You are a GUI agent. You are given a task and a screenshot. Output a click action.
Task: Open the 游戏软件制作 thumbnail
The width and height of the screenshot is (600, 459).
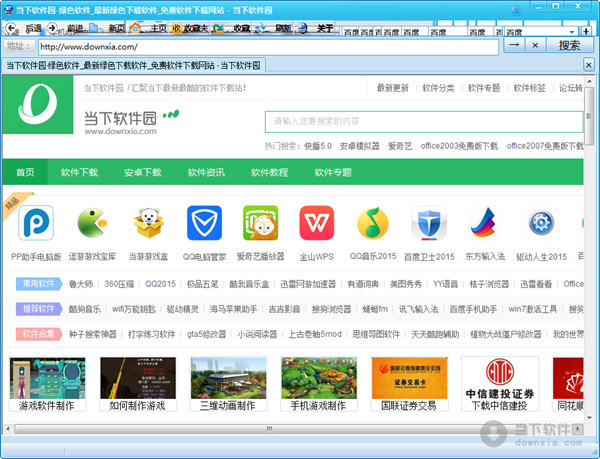pos(47,384)
